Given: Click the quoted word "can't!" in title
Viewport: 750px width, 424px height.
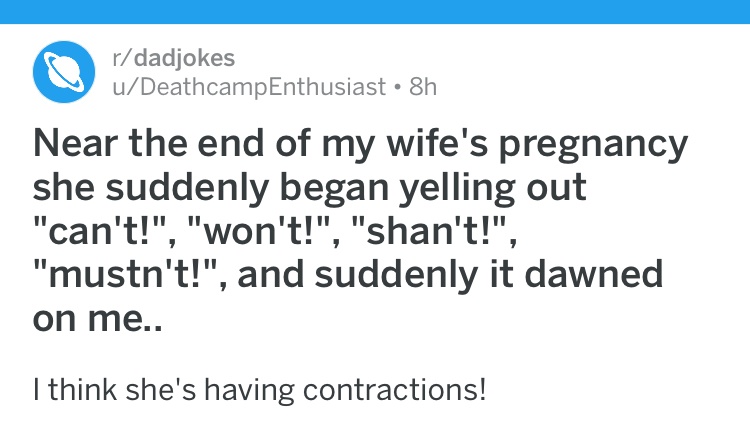Looking at the screenshot, I should point(101,231).
